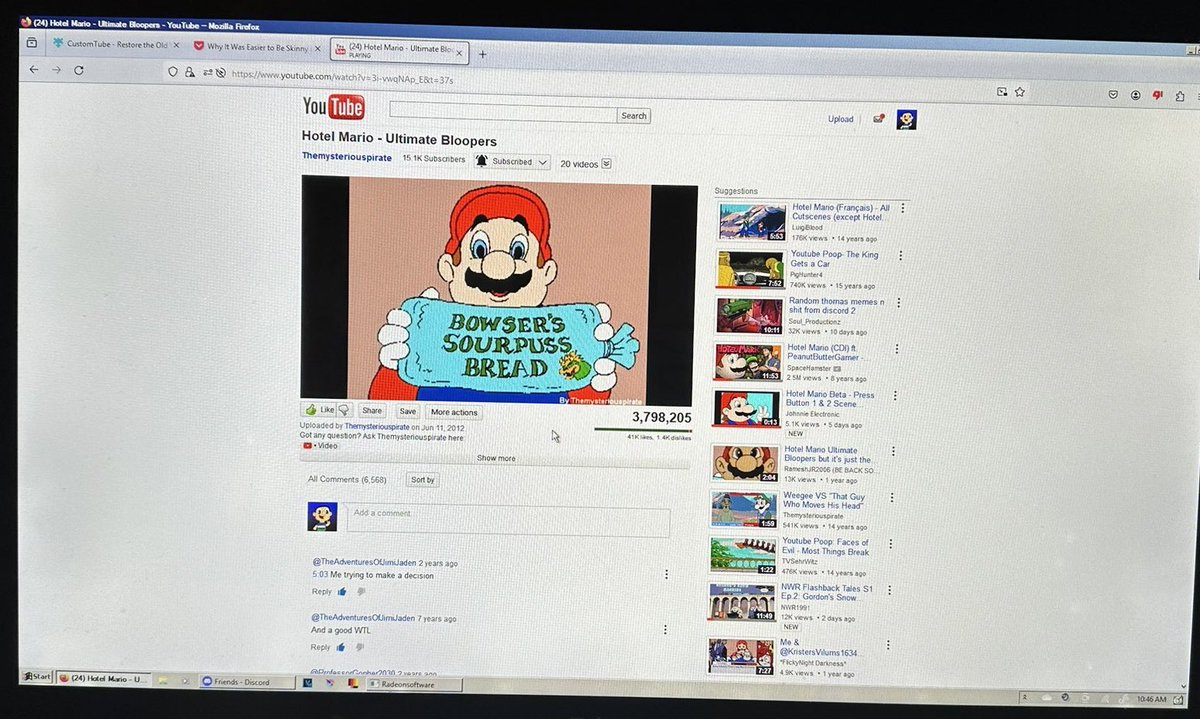Expand description with Show more
The height and width of the screenshot is (719, 1200).
(495, 459)
